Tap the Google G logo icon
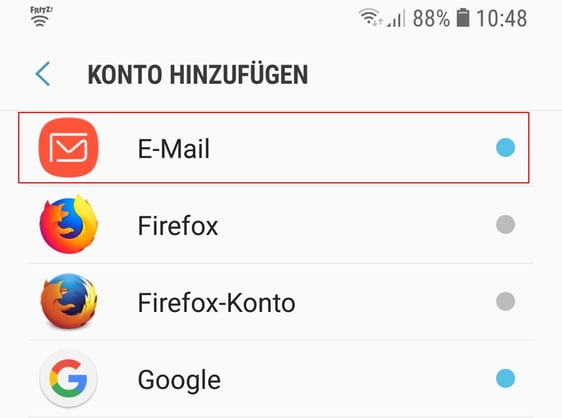562x418 pixels. (x=68, y=379)
